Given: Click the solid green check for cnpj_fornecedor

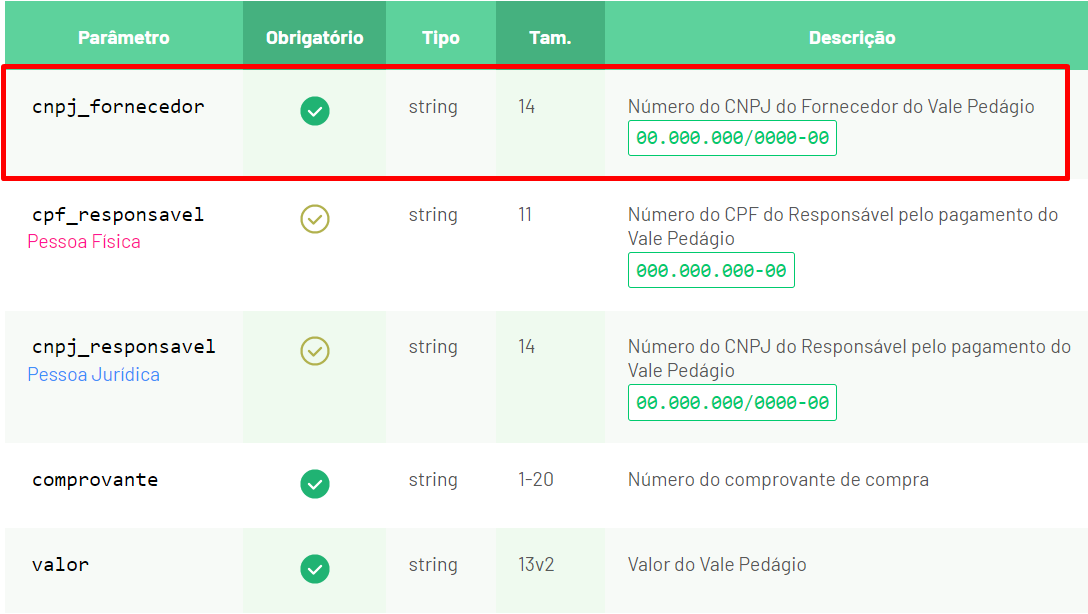Looking at the screenshot, I should pyautogui.click(x=314, y=111).
